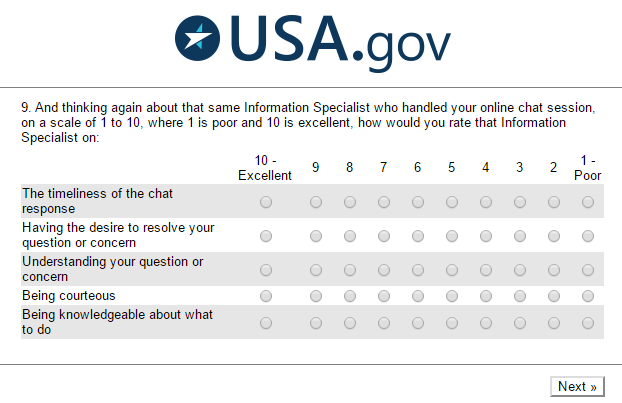Rate being courteous as 3
622x403 pixels.
point(520,296)
